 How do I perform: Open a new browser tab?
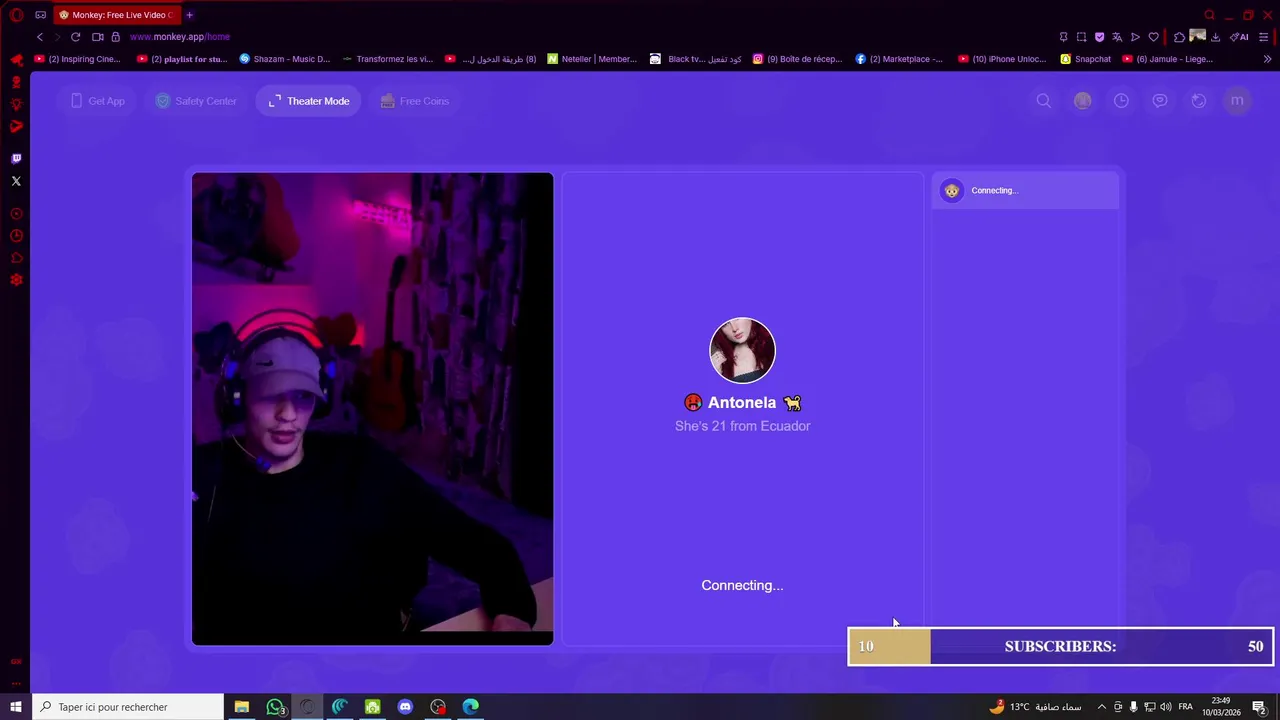coord(189,15)
